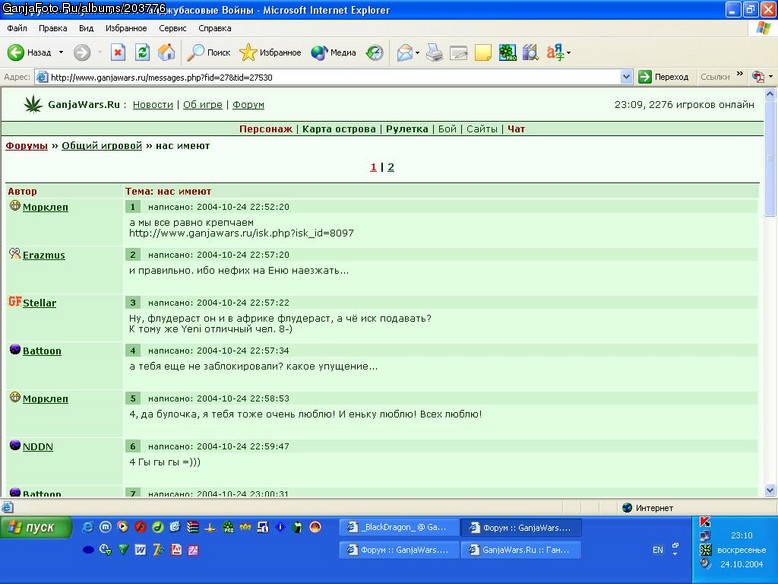Expand the Ссылки links chevron
778x584 pixels.
click(x=740, y=74)
